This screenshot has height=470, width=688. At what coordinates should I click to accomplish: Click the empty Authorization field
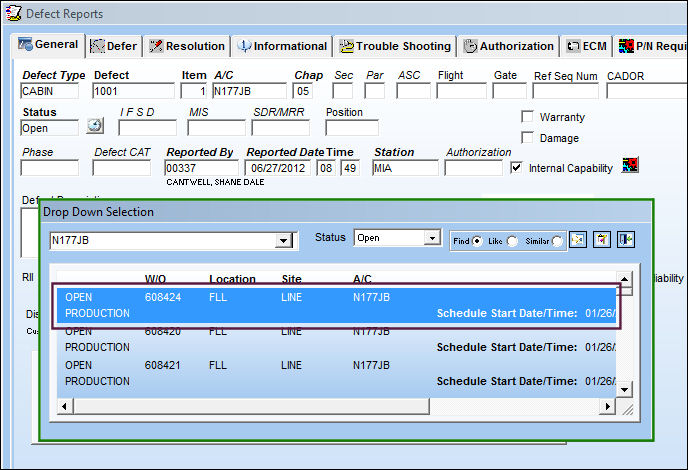pos(473,168)
